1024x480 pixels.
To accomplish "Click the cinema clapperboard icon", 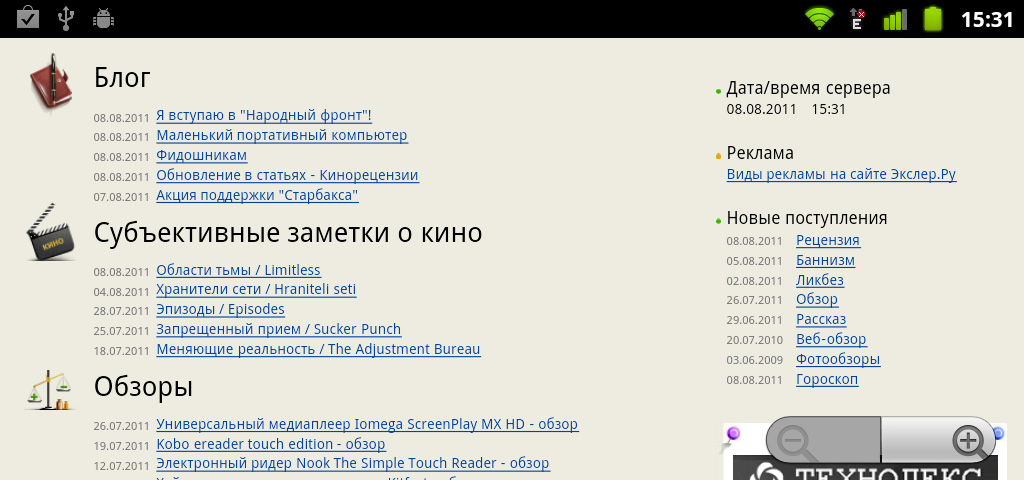I will pos(50,233).
